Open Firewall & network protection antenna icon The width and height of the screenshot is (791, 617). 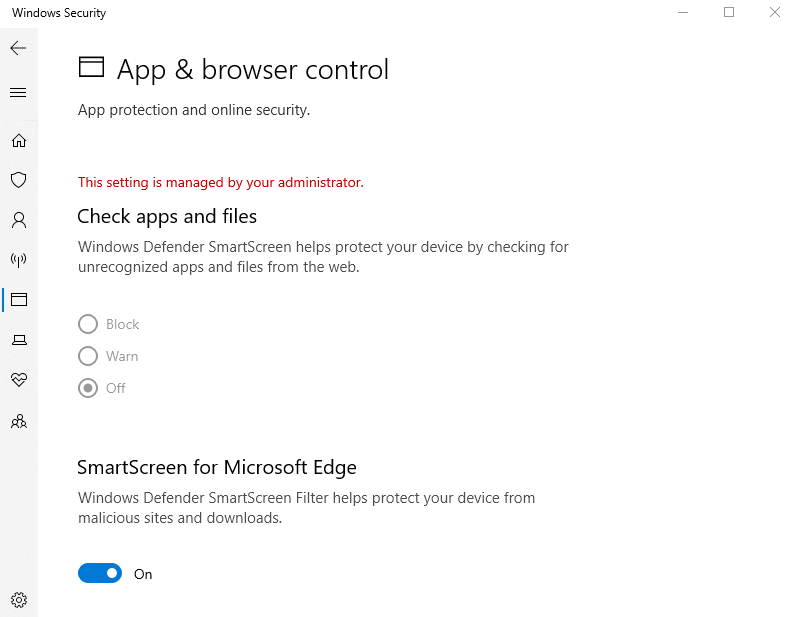tap(19, 260)
